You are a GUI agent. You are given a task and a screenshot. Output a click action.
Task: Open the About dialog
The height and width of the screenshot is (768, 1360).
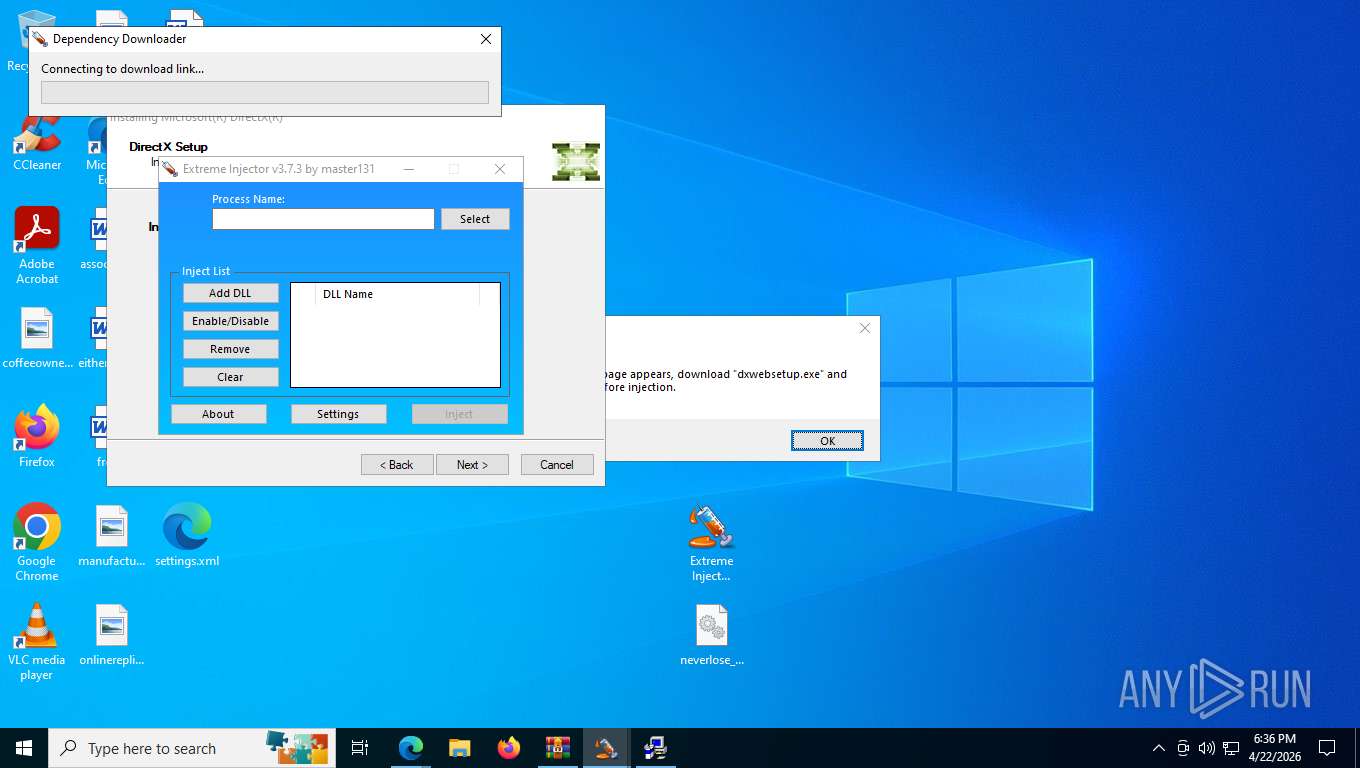(x=218, y=414)
